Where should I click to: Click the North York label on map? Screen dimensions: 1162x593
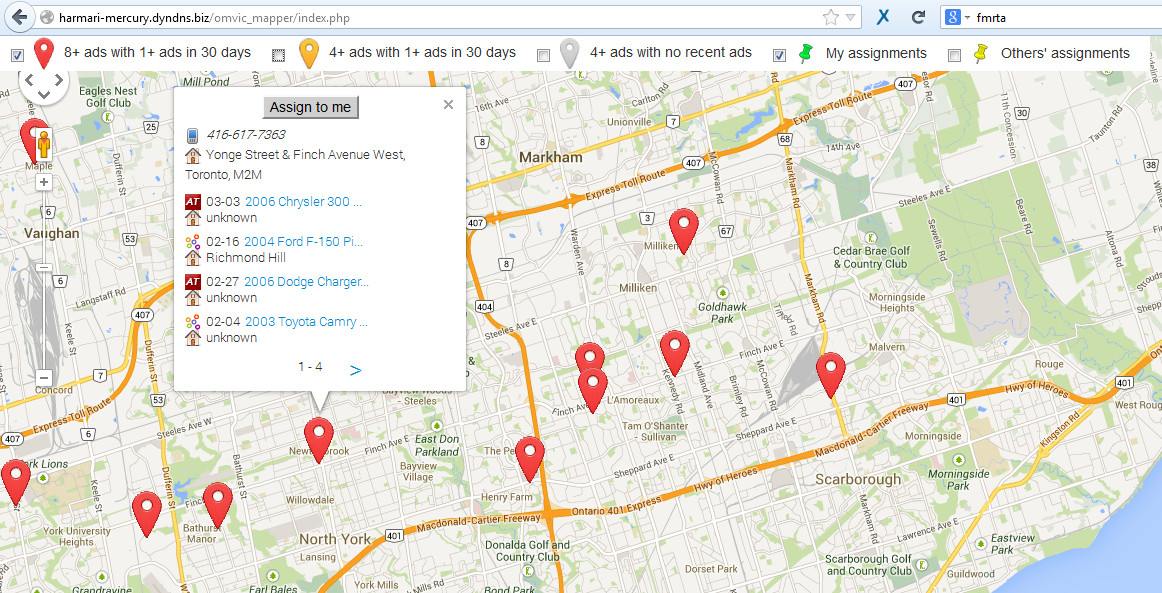point(335,540)
